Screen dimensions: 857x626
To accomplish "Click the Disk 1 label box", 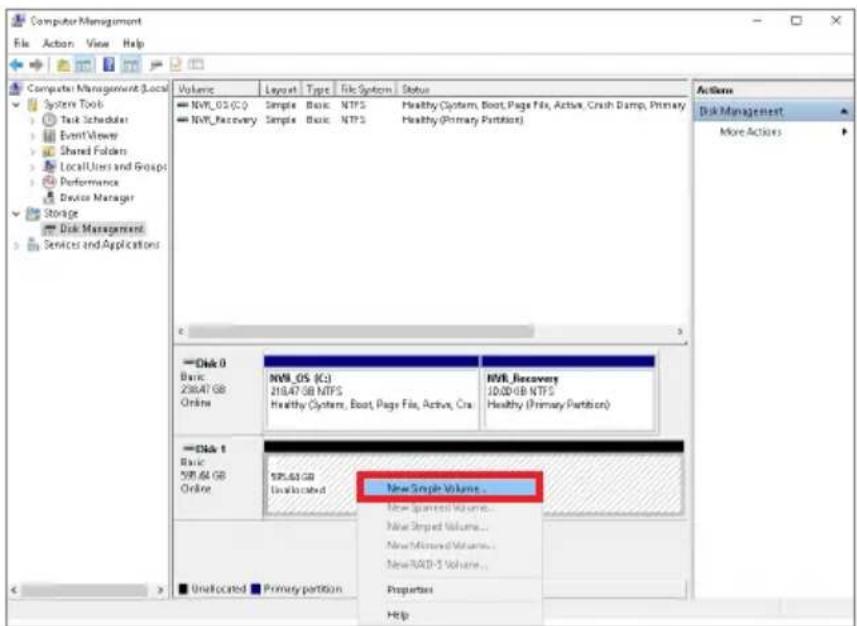I will pos(218,477).
